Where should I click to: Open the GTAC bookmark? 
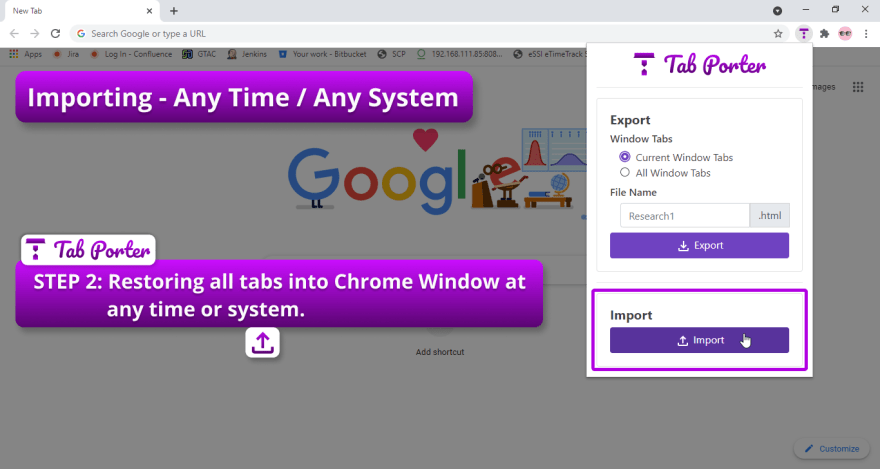pyautogui.click(x=199, y=54)
